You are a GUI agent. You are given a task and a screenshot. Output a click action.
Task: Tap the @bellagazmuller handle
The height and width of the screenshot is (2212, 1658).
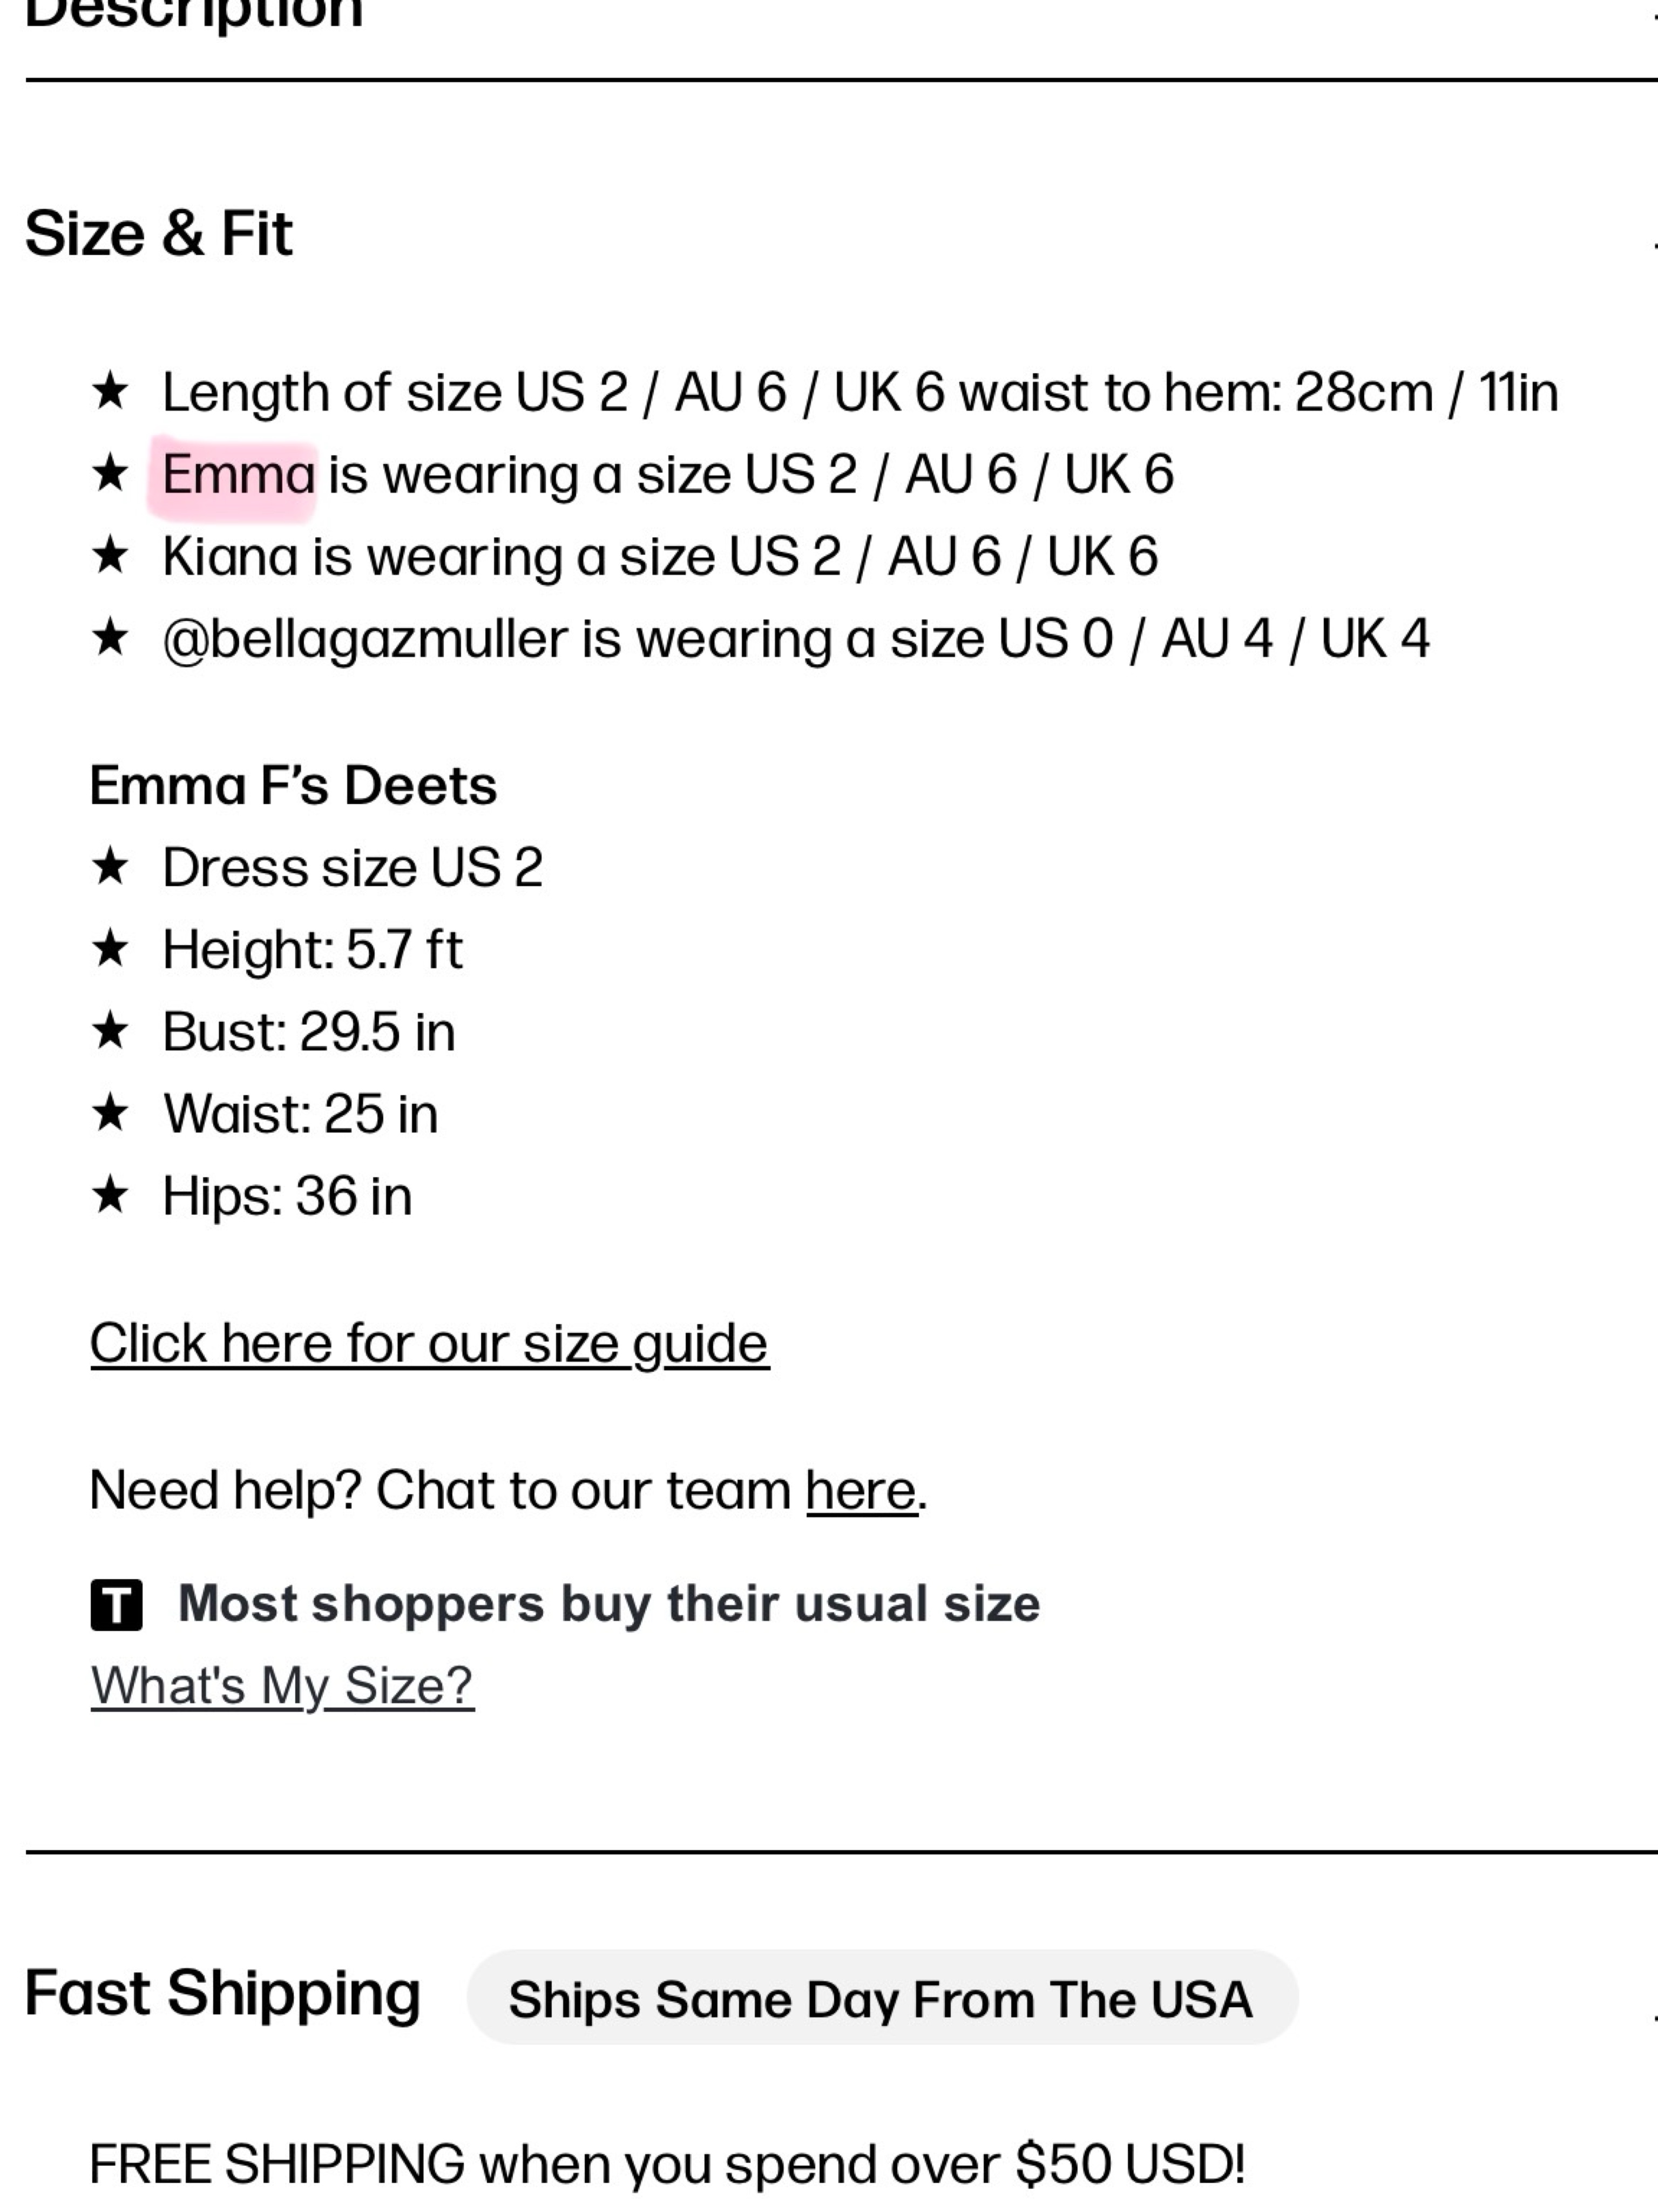(x=364, y=639)
